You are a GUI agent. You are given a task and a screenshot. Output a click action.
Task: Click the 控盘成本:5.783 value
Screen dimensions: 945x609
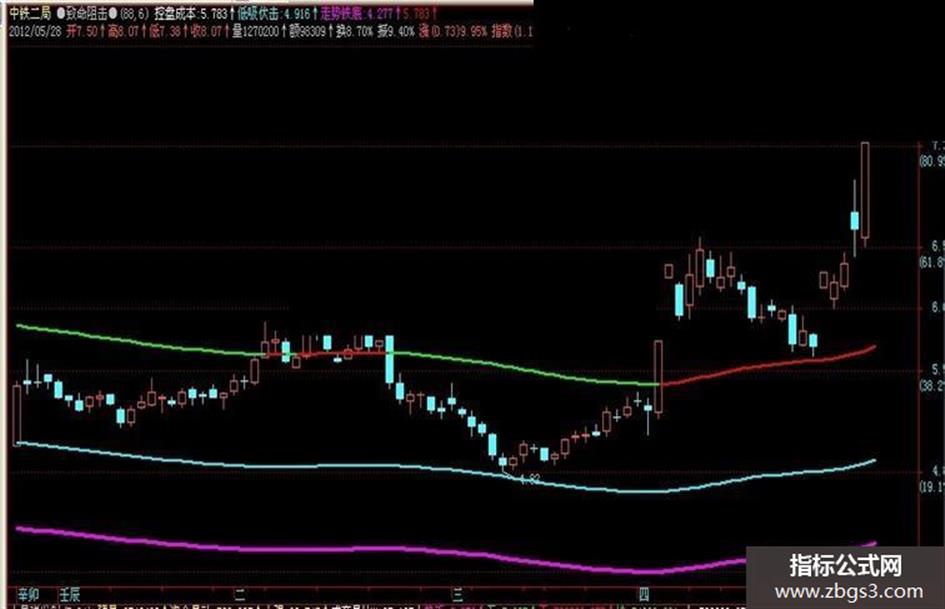point(190,13)
